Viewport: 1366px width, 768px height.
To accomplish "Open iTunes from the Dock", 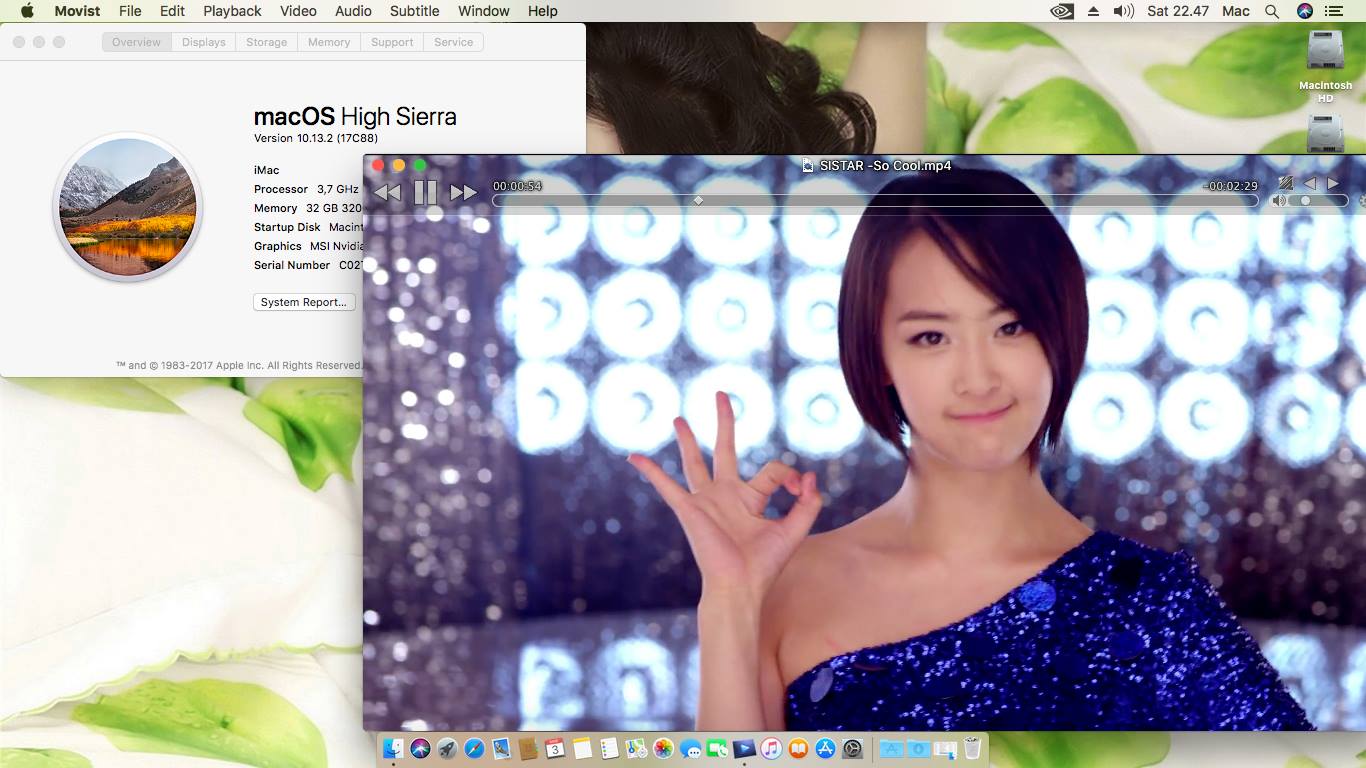I will [771, 748].
